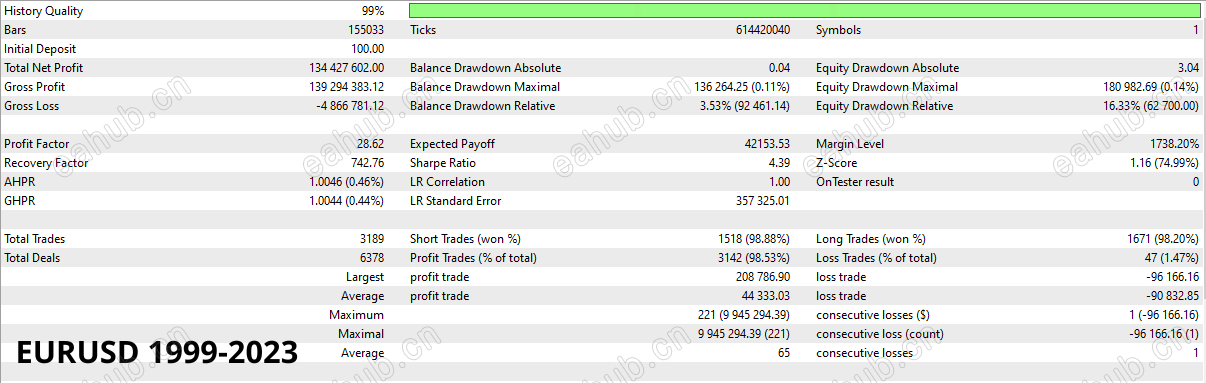The height and width of the screenshot is (383, 1206).
Task: Select LR Standard Error value 357 325.01
Action: coord(763,201)
